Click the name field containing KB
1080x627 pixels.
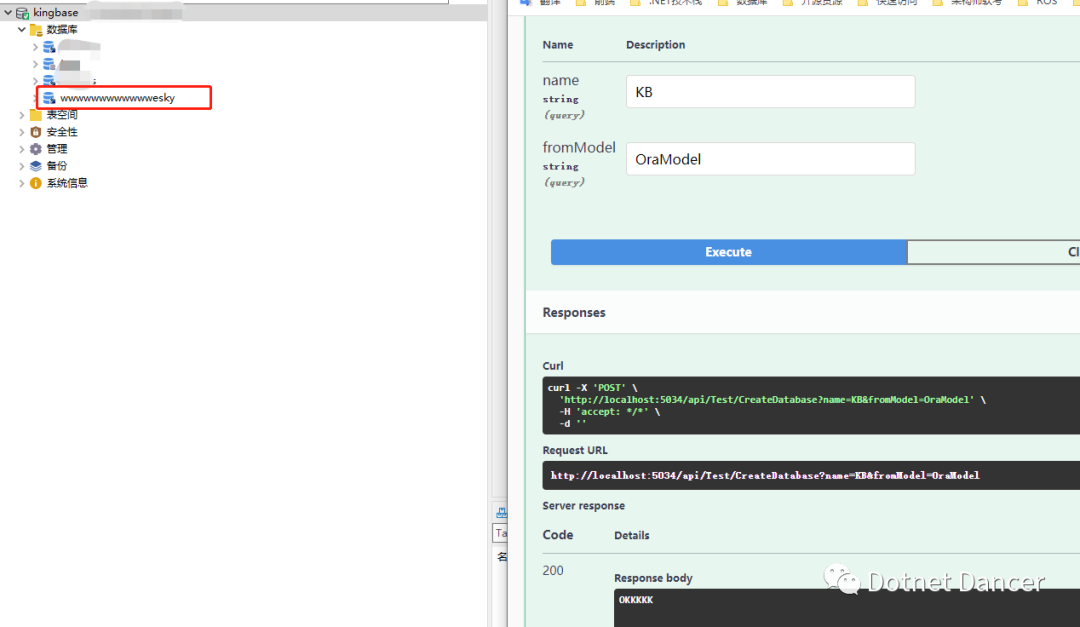click(x=771, y=92)
